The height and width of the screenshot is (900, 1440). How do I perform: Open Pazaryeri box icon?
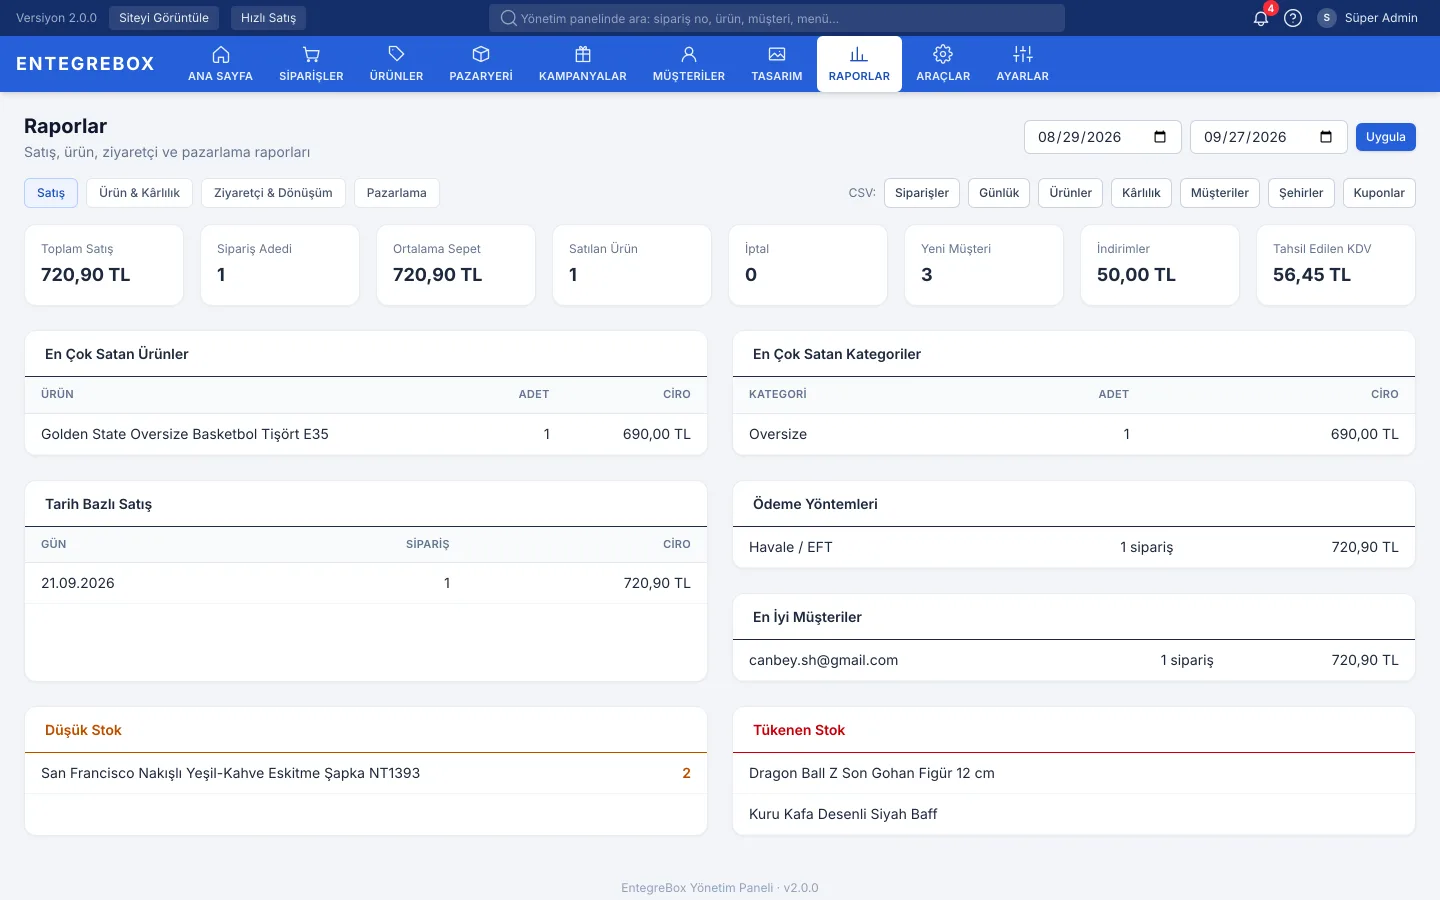[481, 54]
